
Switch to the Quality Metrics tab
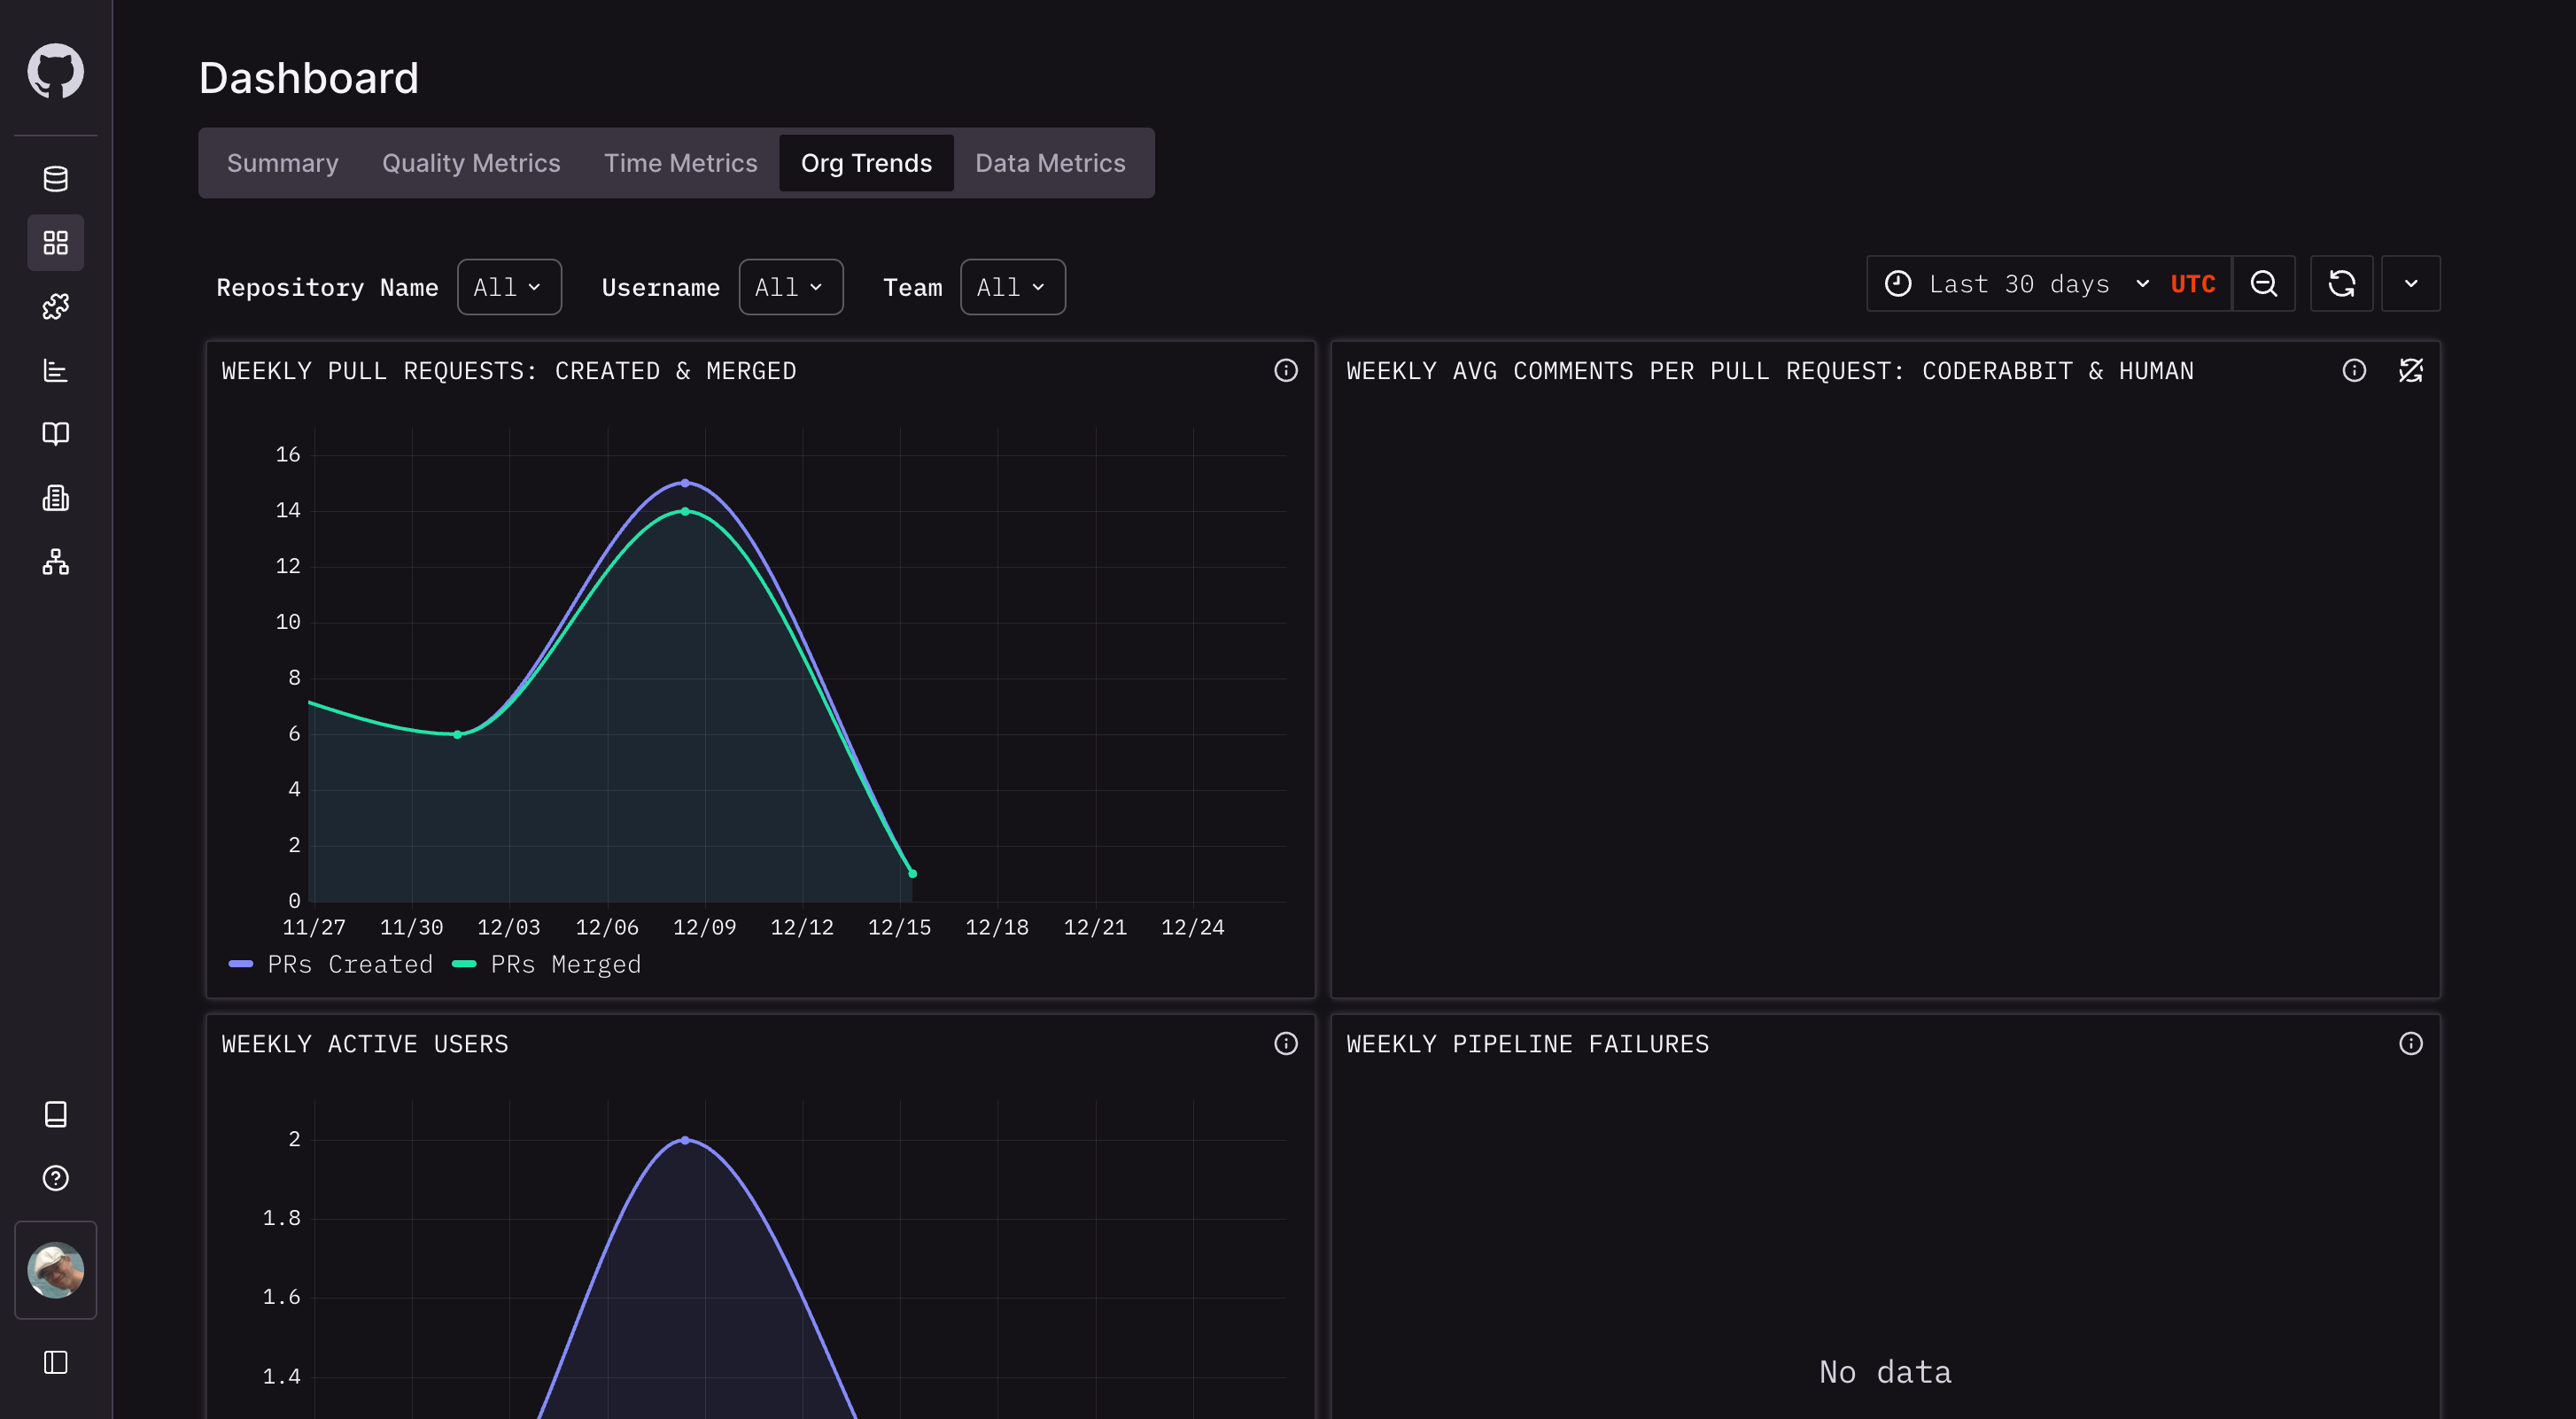471,163
